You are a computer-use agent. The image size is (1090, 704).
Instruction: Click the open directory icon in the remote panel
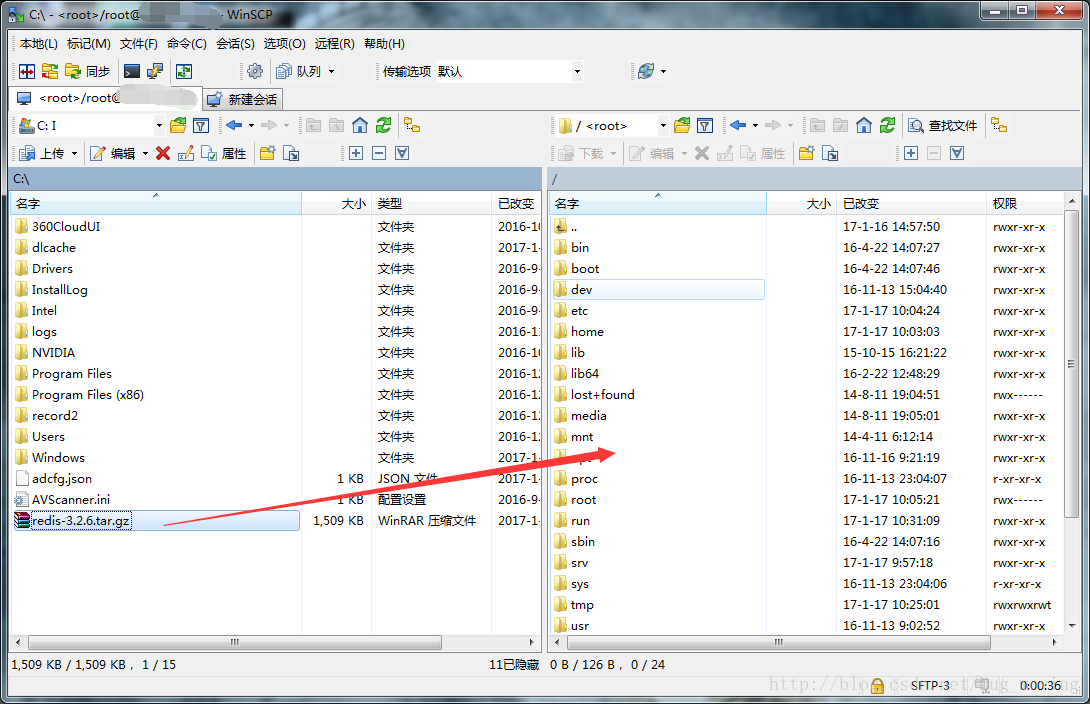[682, 125]
